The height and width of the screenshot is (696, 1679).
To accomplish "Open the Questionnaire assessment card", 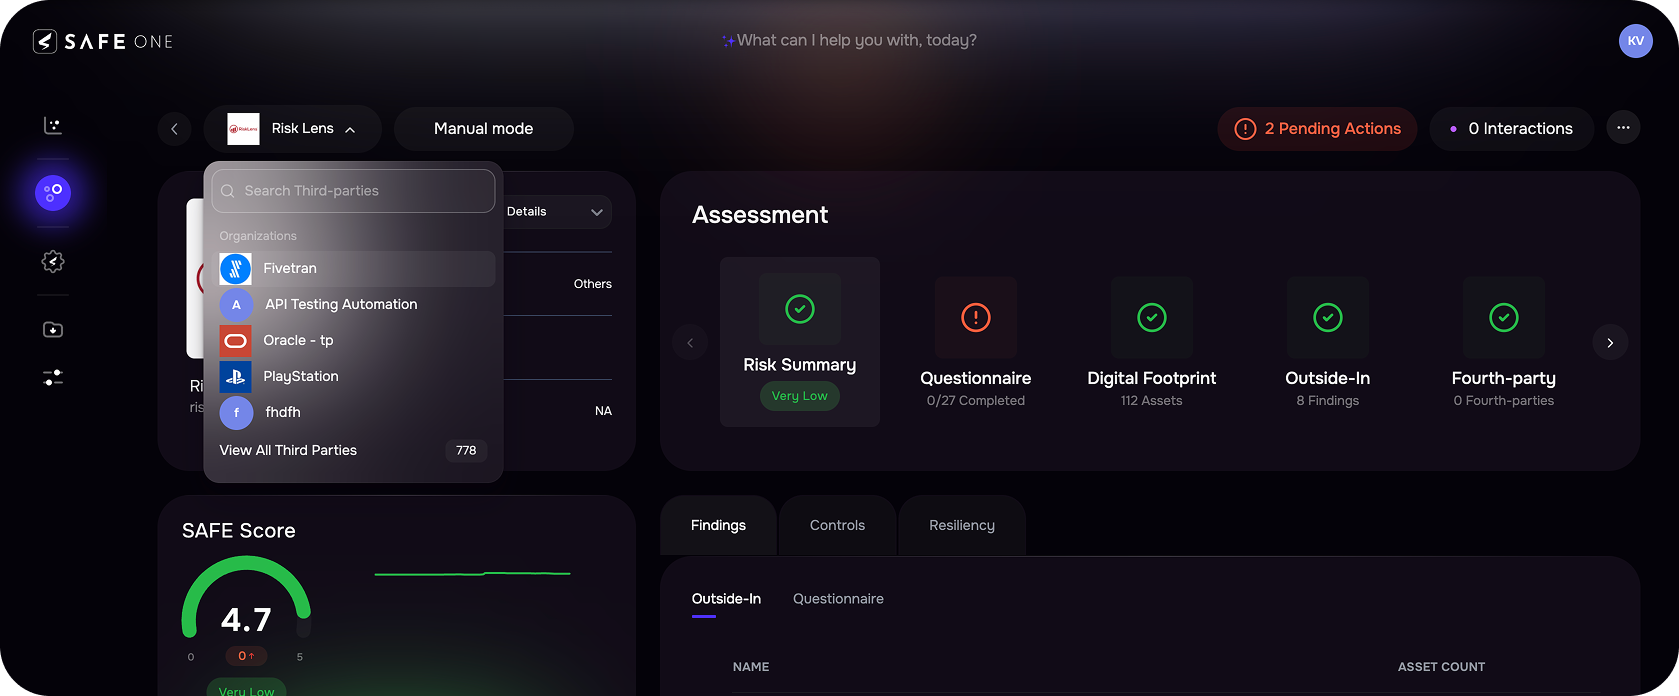I will pyautogui.click(x=976, y=342).
